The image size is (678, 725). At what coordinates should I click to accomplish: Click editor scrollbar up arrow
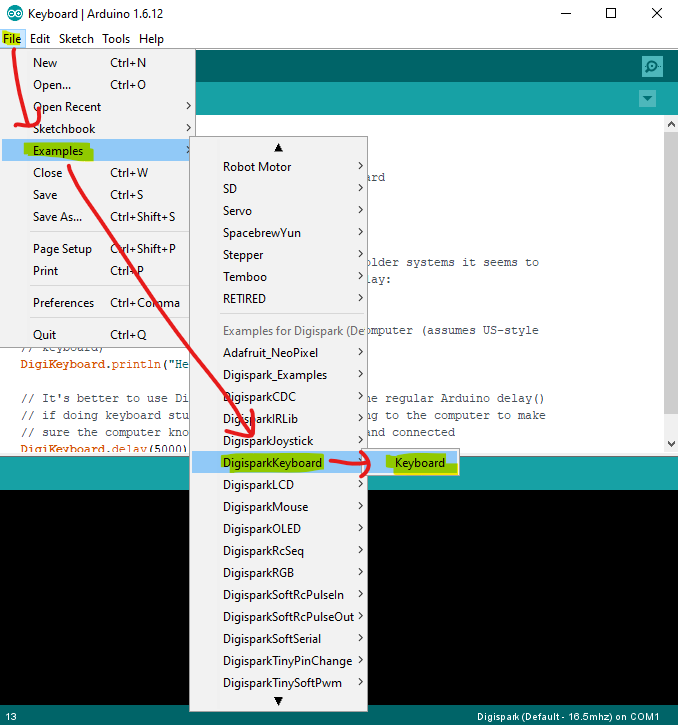[x=671, y=124]
